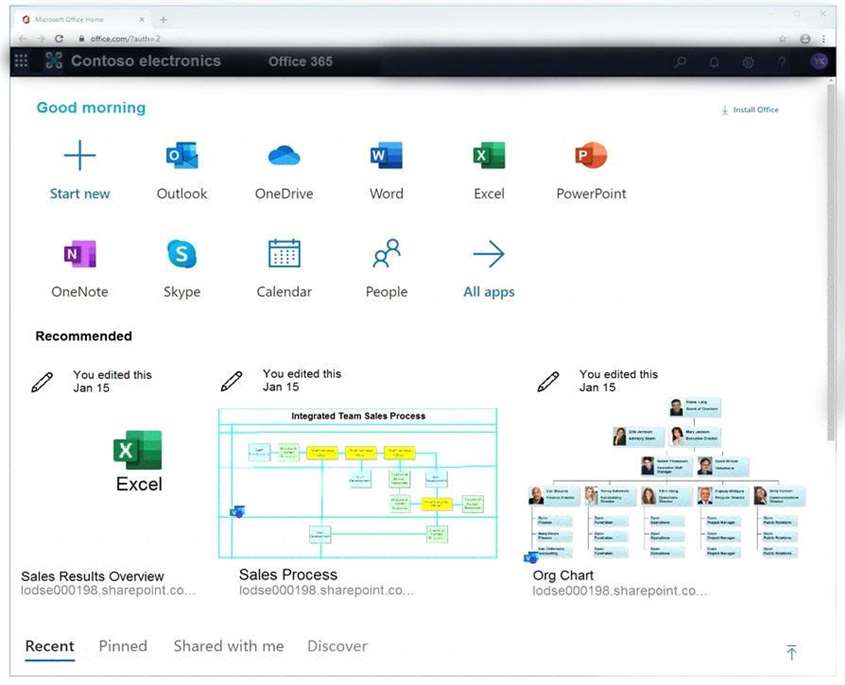
Task: Click the Org Chart preview thumbnail
Action: click(x=667, y=479)
